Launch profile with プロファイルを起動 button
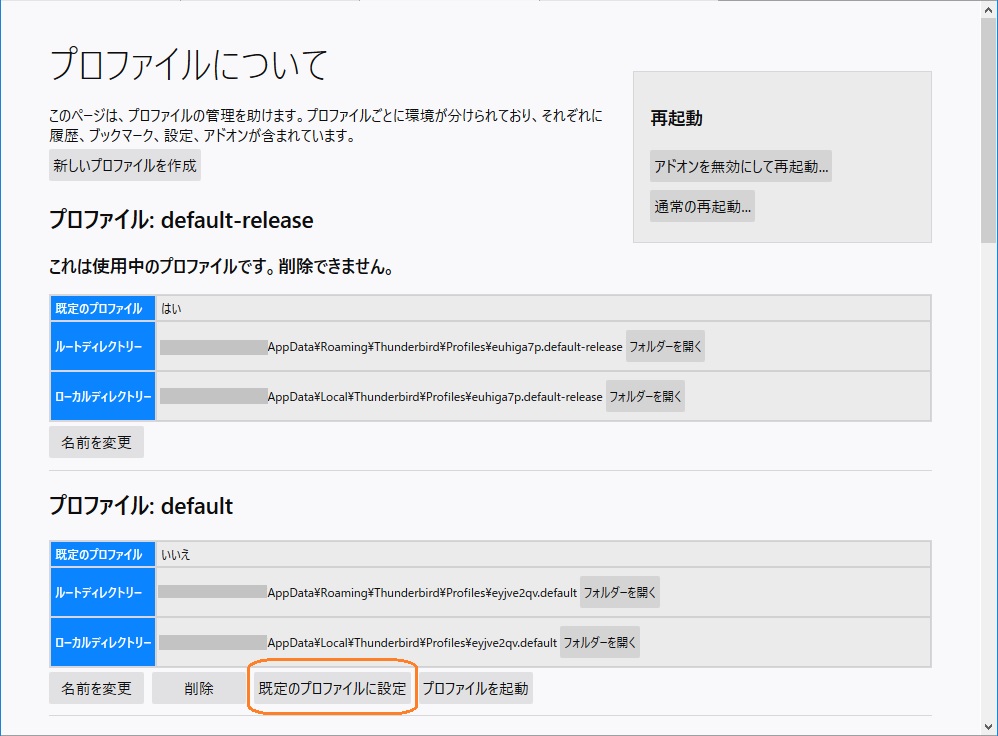 (475, 688)
